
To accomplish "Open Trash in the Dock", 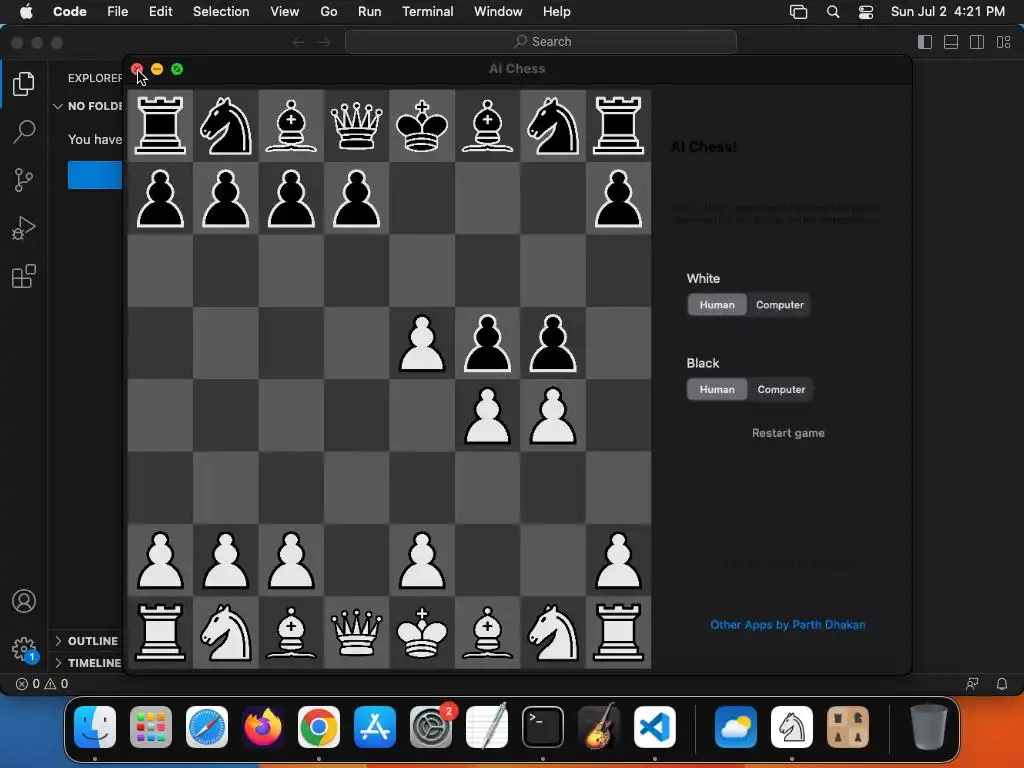I will pyautogui.click(x=929, y=727).
